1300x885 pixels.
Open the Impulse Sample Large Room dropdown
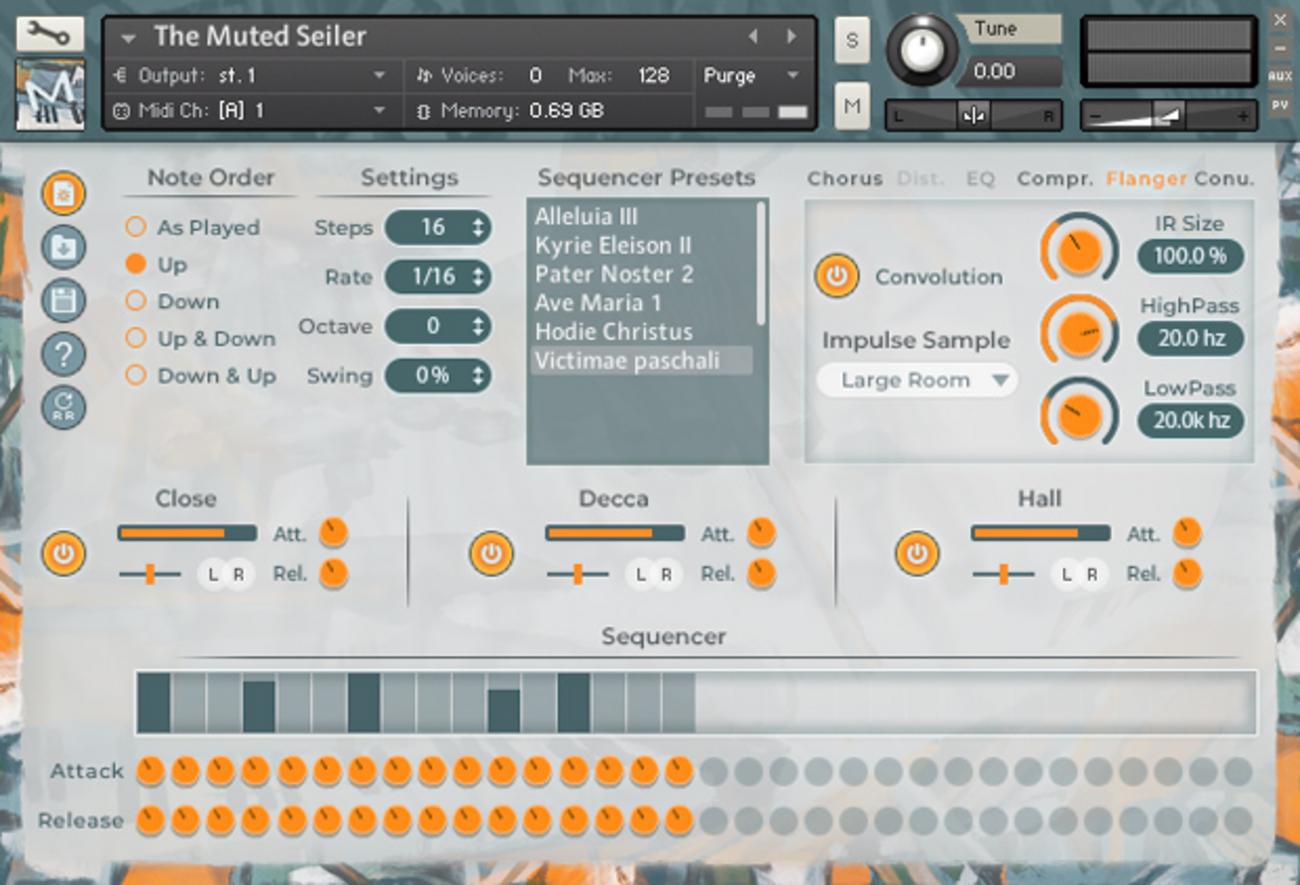tap(917, 380)
